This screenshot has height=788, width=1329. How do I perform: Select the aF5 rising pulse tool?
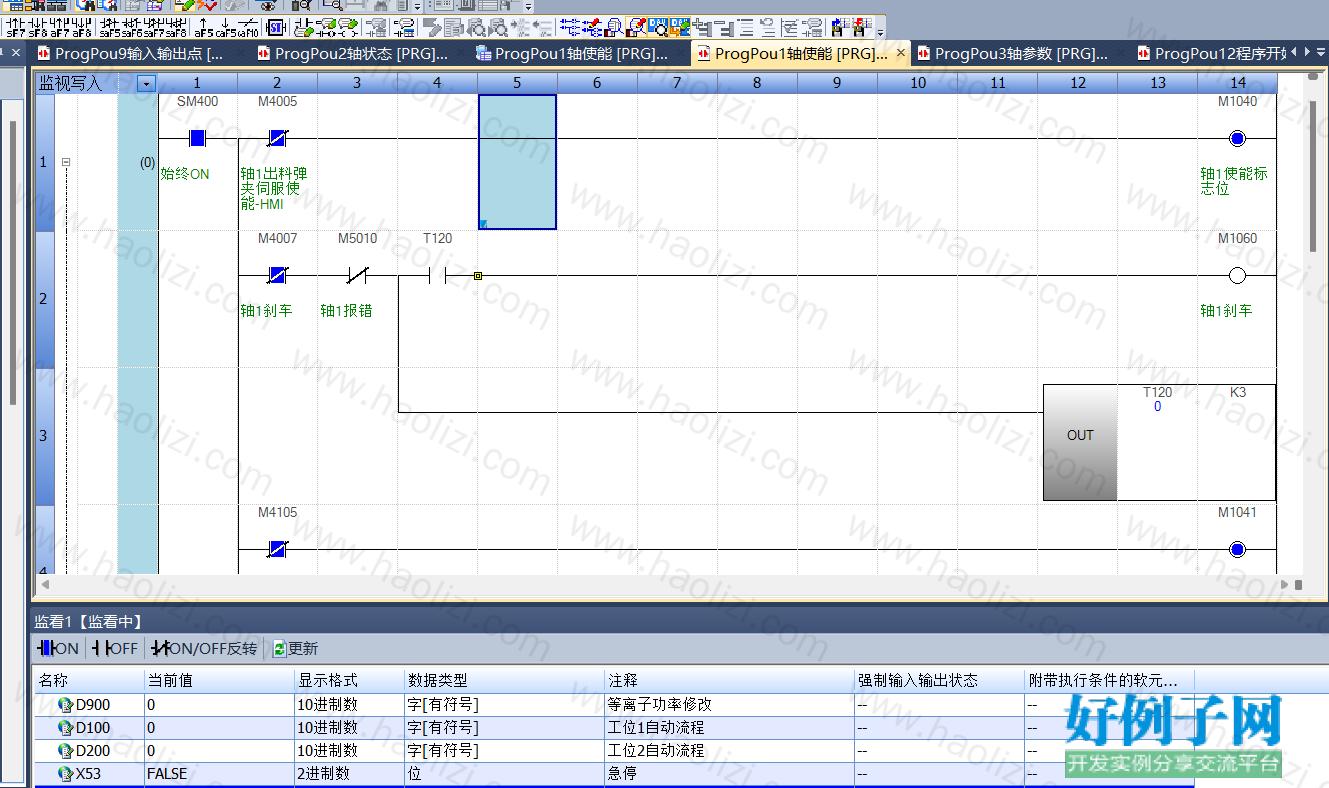pyautogui.click(x=204, y=26)
